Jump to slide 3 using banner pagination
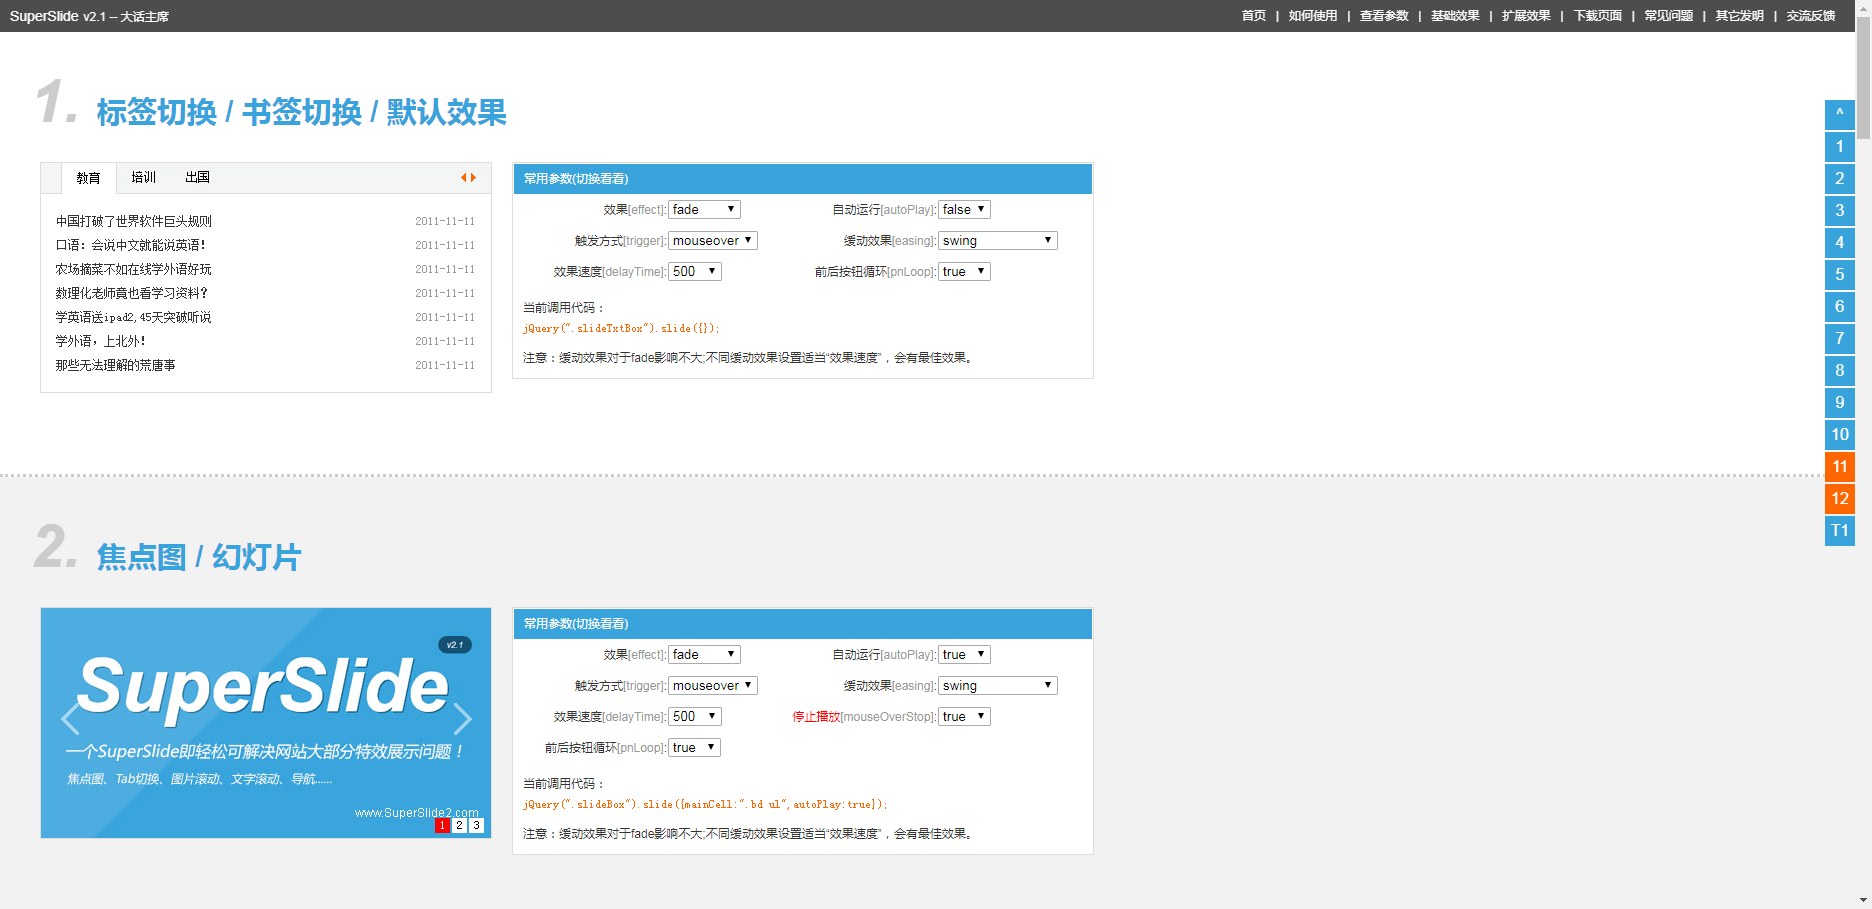 476,825
